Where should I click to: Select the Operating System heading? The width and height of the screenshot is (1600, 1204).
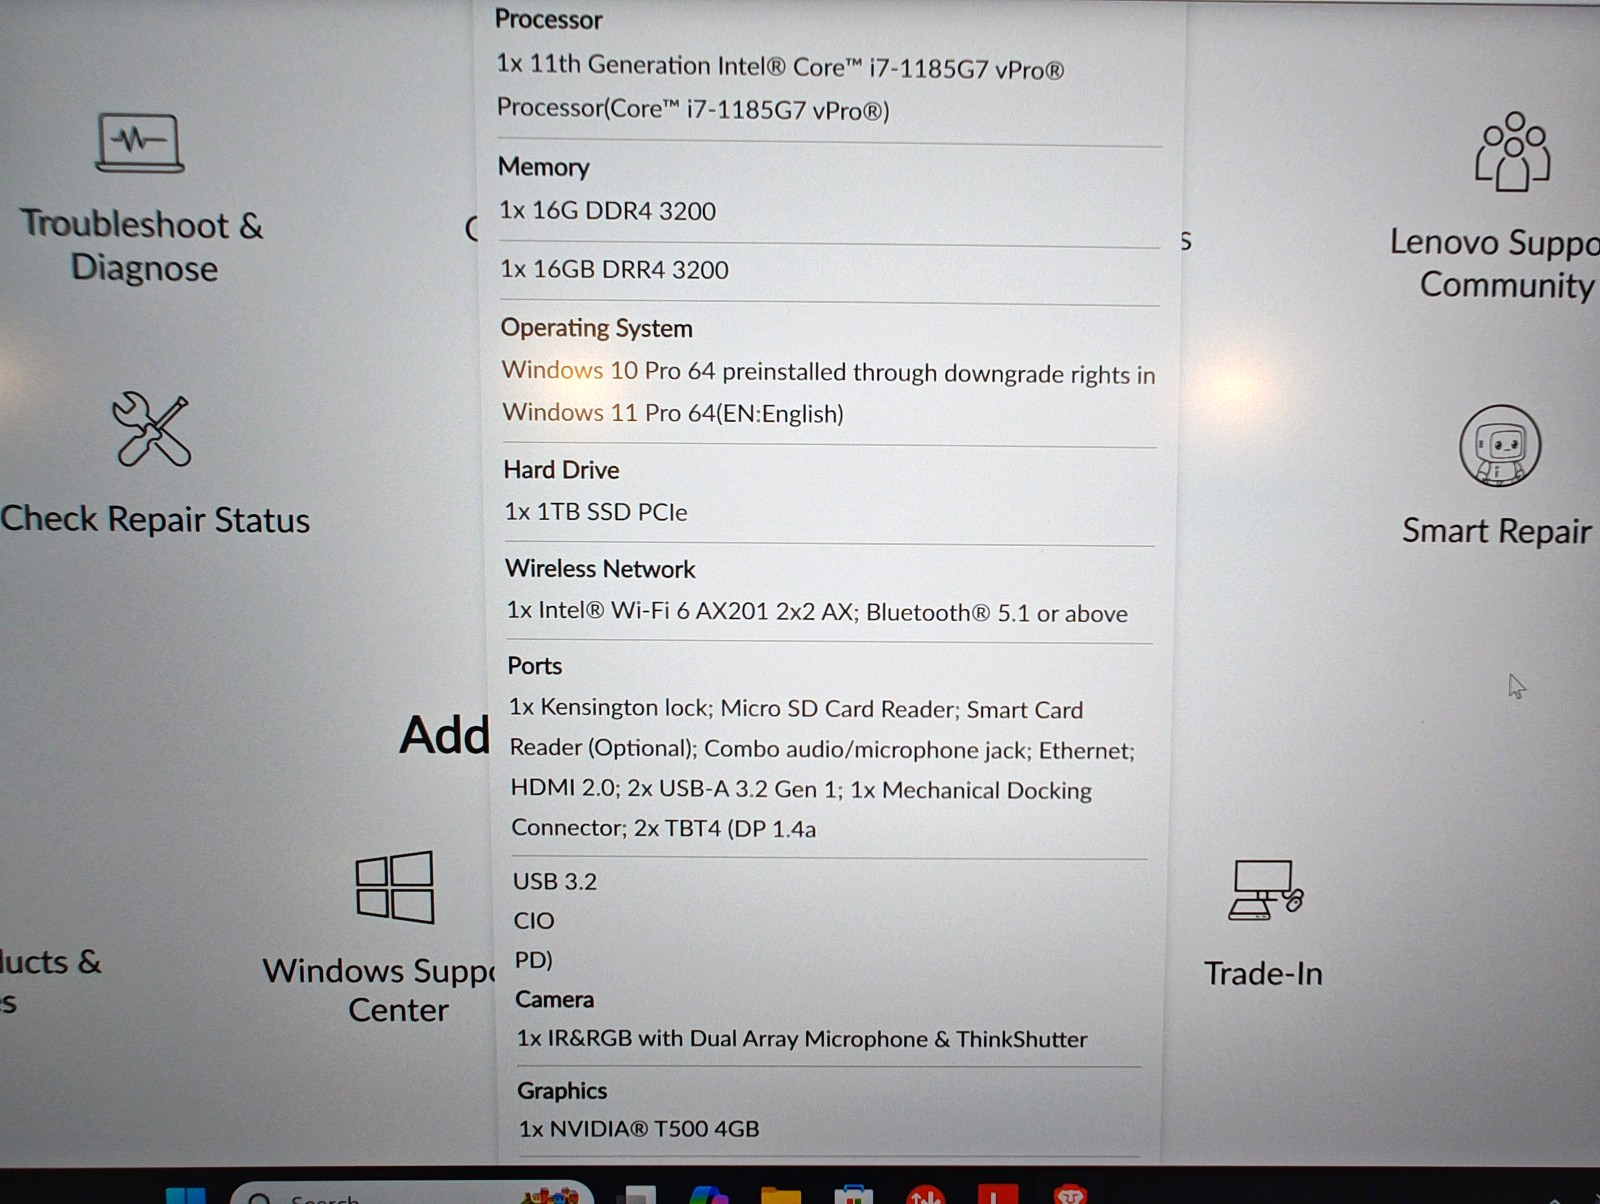pyautogui.click(x=596, y=328)
